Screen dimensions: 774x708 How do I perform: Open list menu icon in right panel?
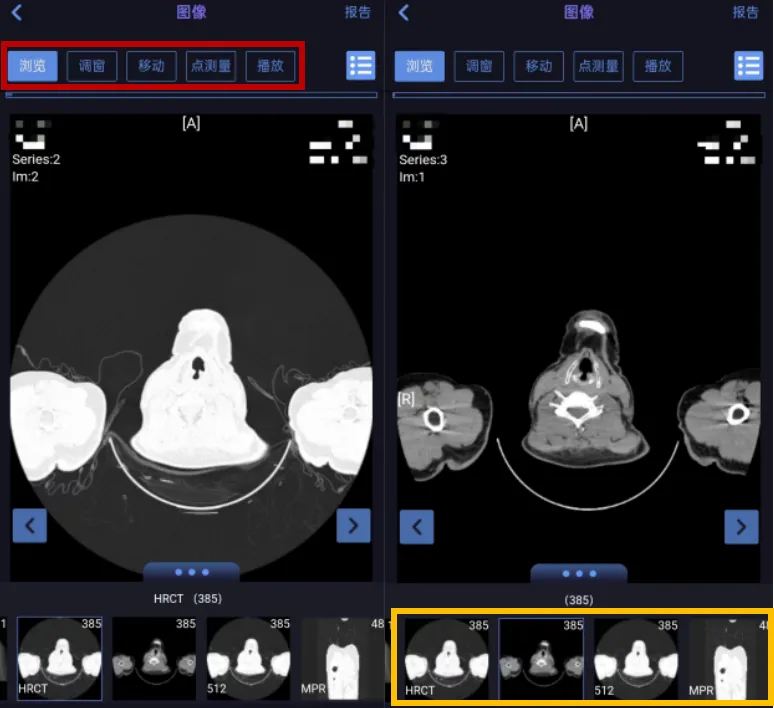pos(748,66)
